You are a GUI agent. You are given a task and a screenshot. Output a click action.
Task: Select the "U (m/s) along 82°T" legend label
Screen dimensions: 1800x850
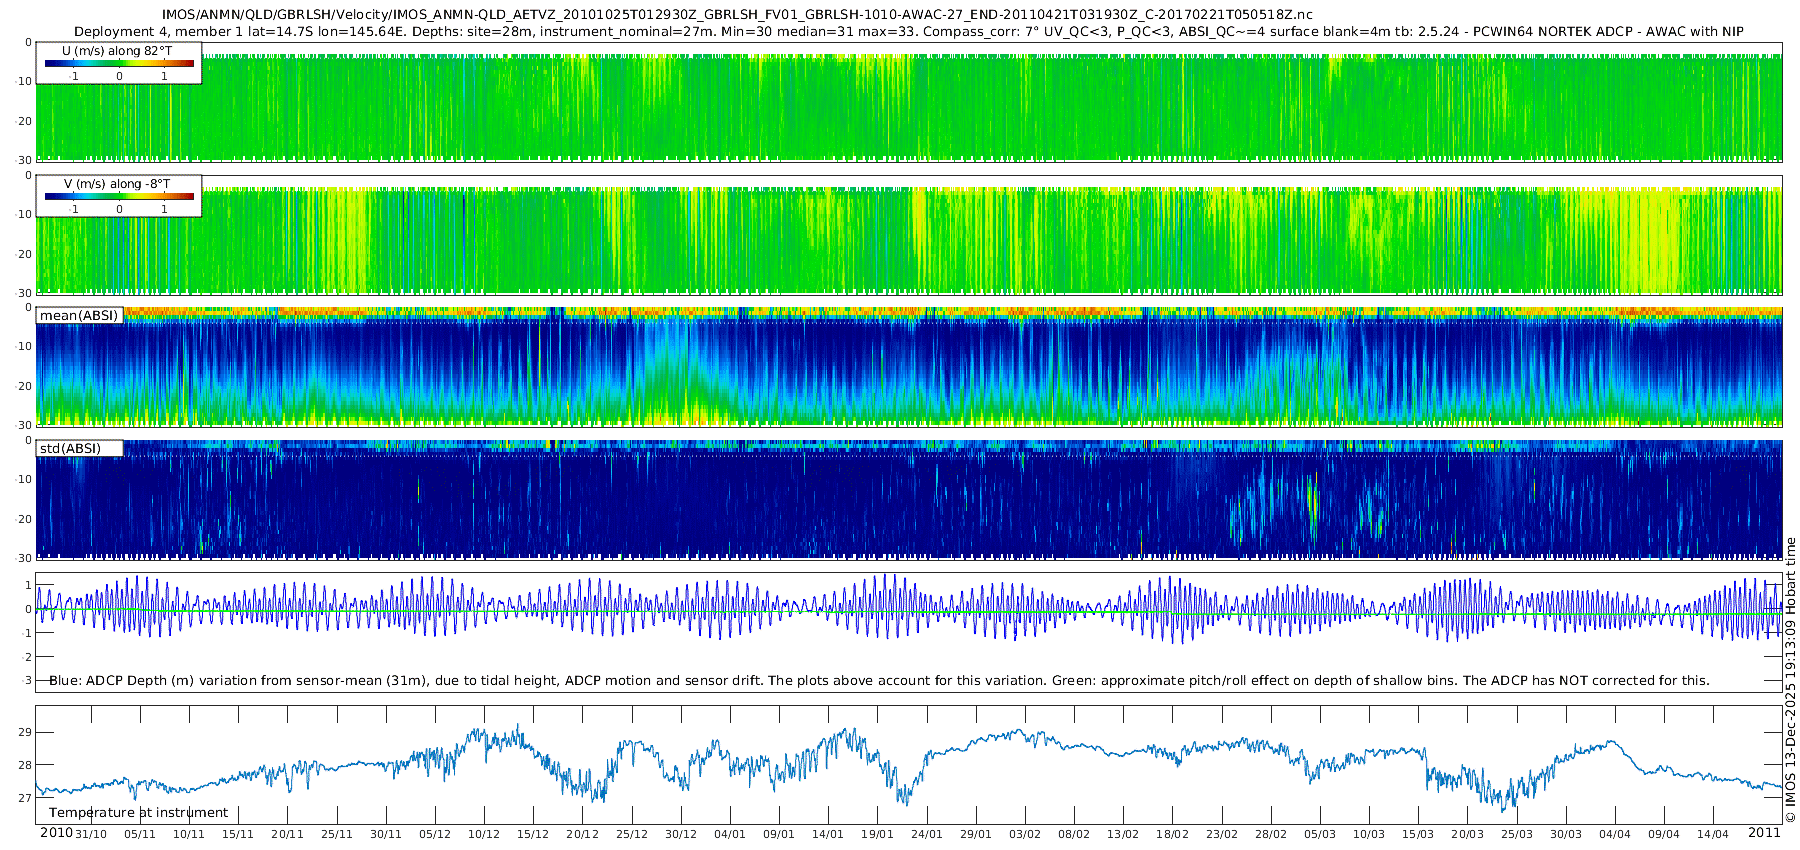point(119,50)
